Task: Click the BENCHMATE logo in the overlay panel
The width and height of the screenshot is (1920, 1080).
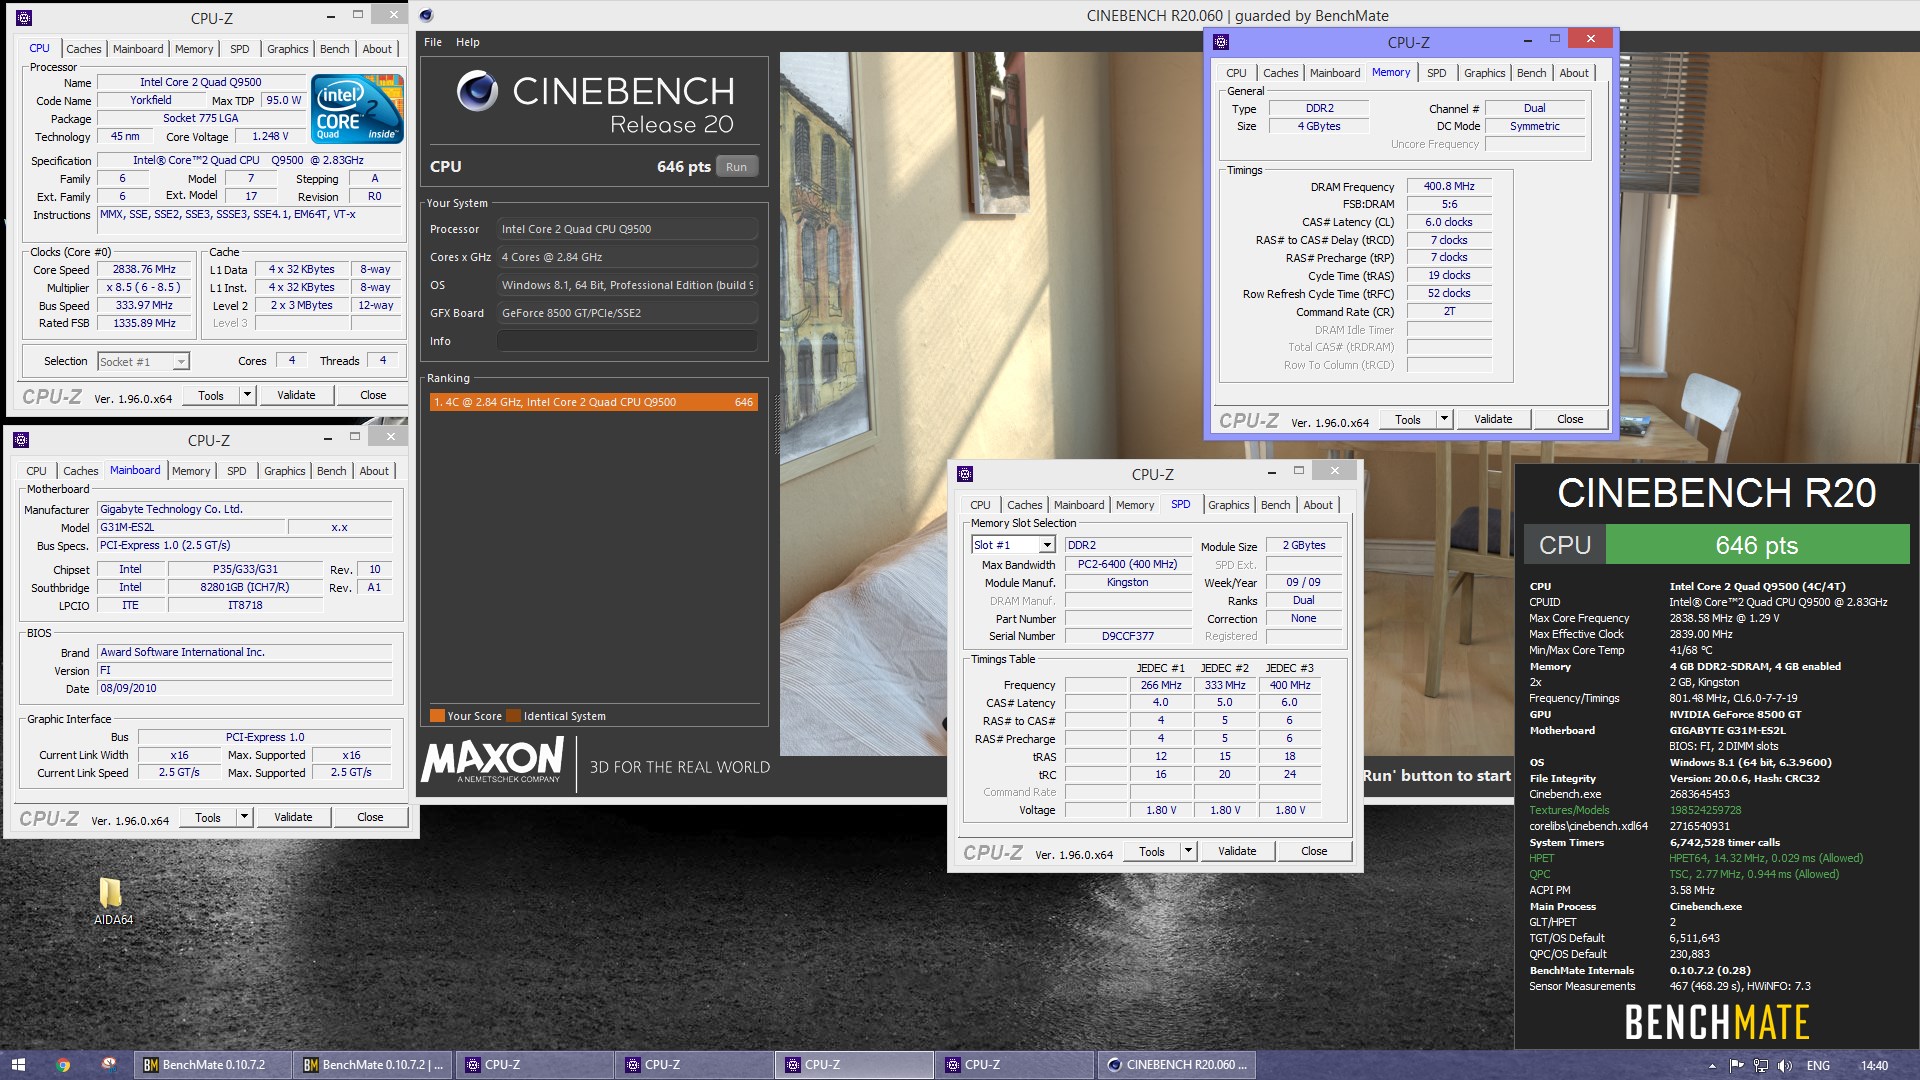Action: coord(1717,1023)
